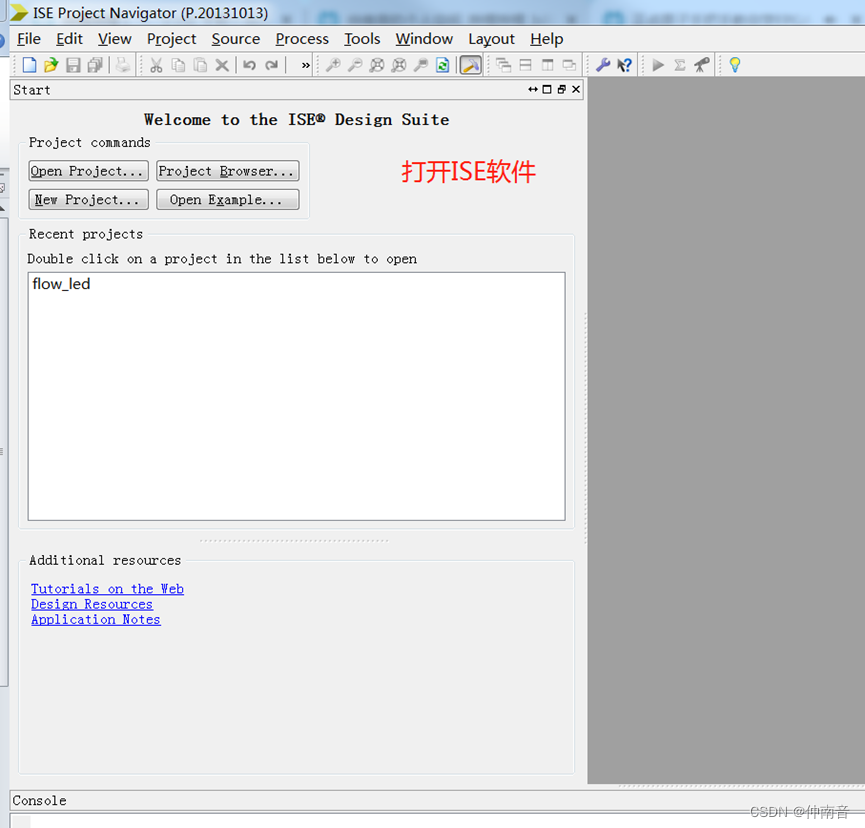Open the View menu

[115, 39]
